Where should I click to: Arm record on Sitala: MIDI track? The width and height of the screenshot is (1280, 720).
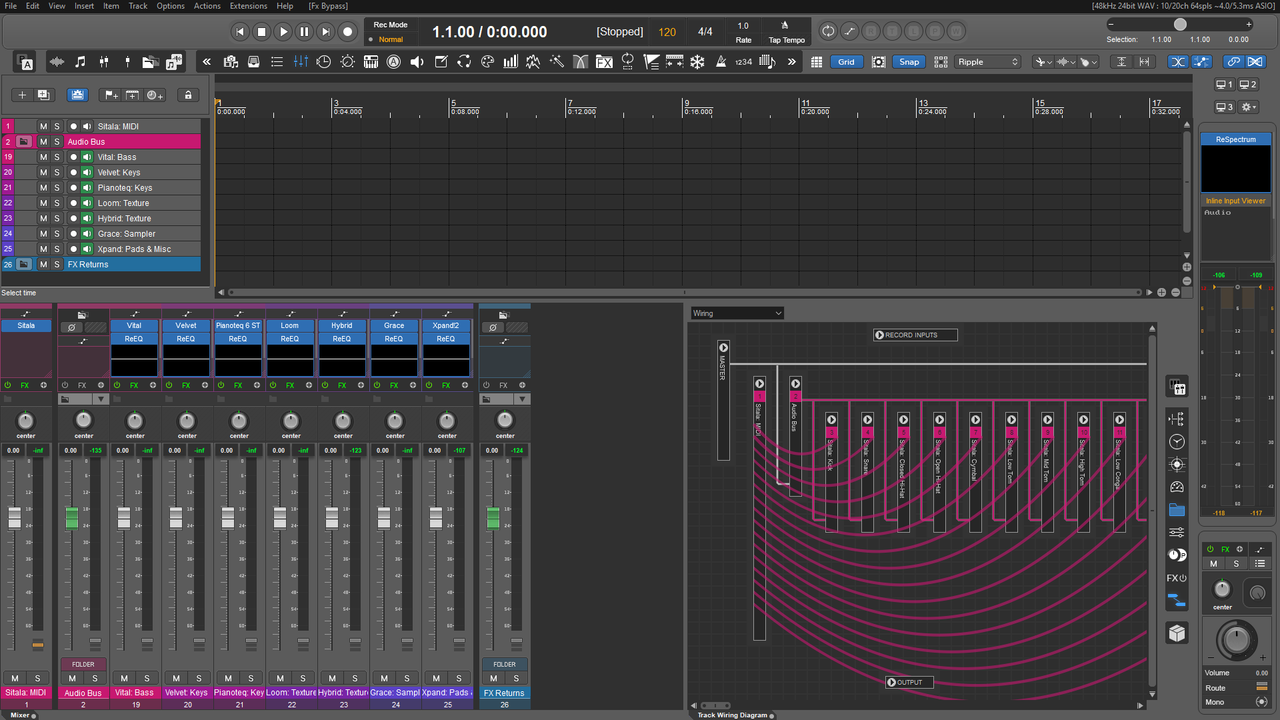[x=73, y=126]
